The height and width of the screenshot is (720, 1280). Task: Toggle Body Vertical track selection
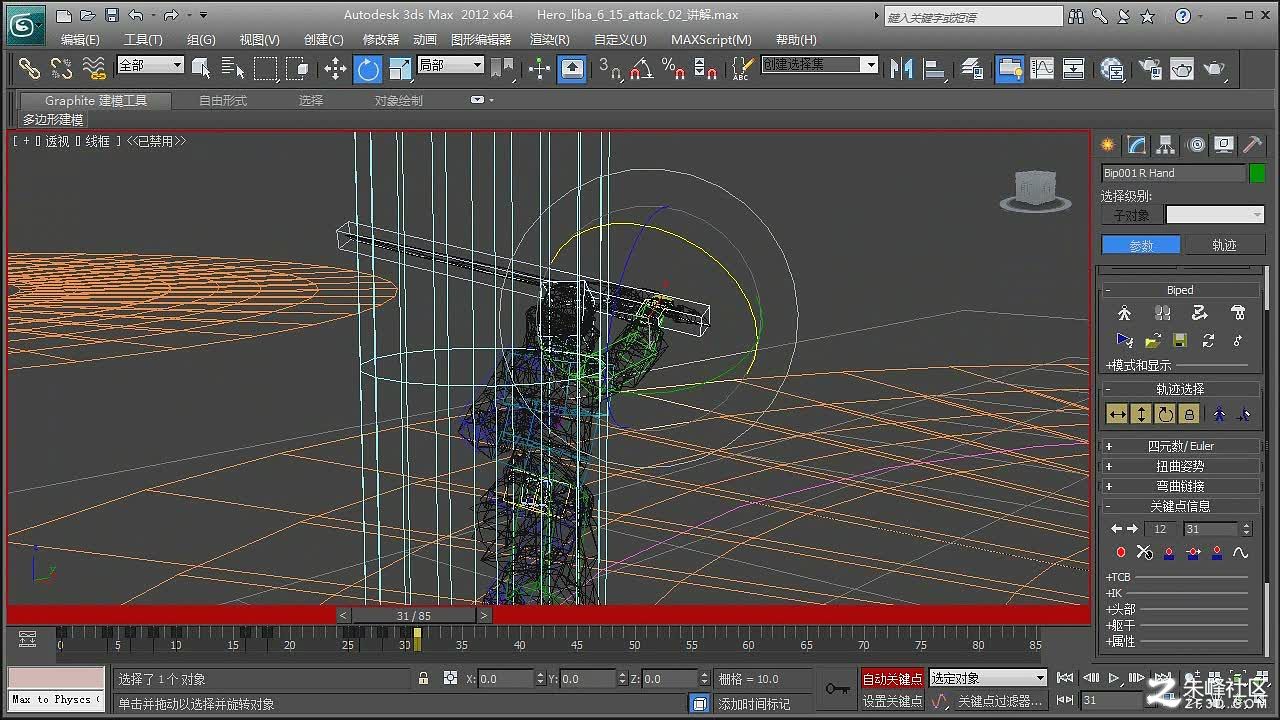(x=1141, y=414)
